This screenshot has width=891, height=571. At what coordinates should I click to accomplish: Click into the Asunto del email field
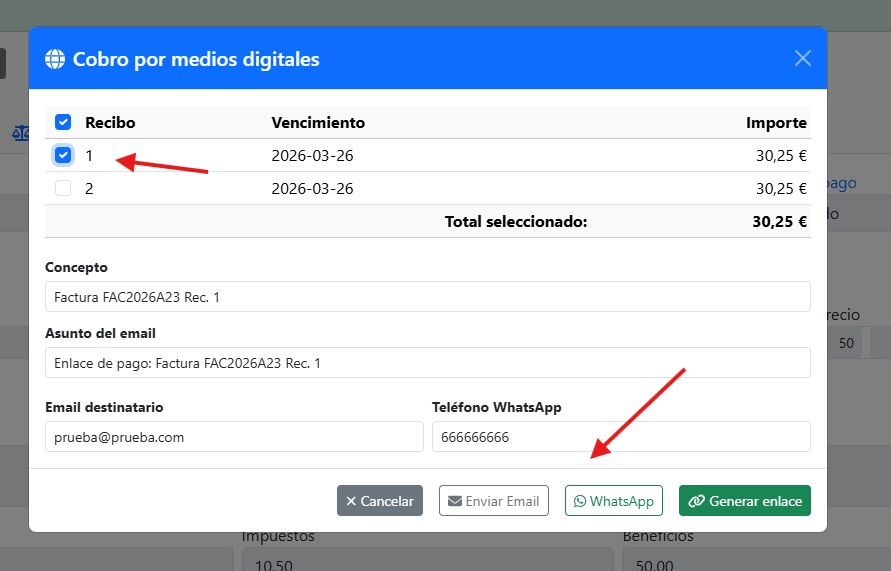[427, 363]
